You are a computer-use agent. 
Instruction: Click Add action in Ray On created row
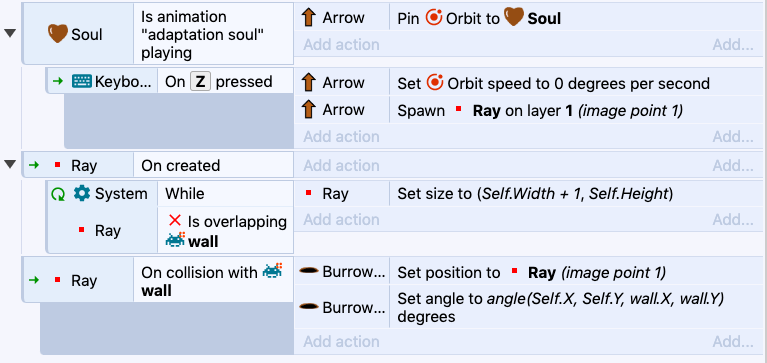pyautogui.click(x=341, y=165)
